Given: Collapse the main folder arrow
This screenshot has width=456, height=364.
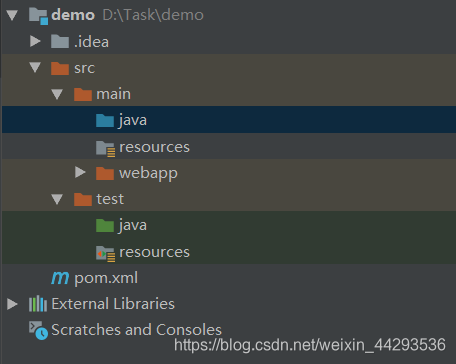Looking at the screenshot, I should [x=57, y=94].
